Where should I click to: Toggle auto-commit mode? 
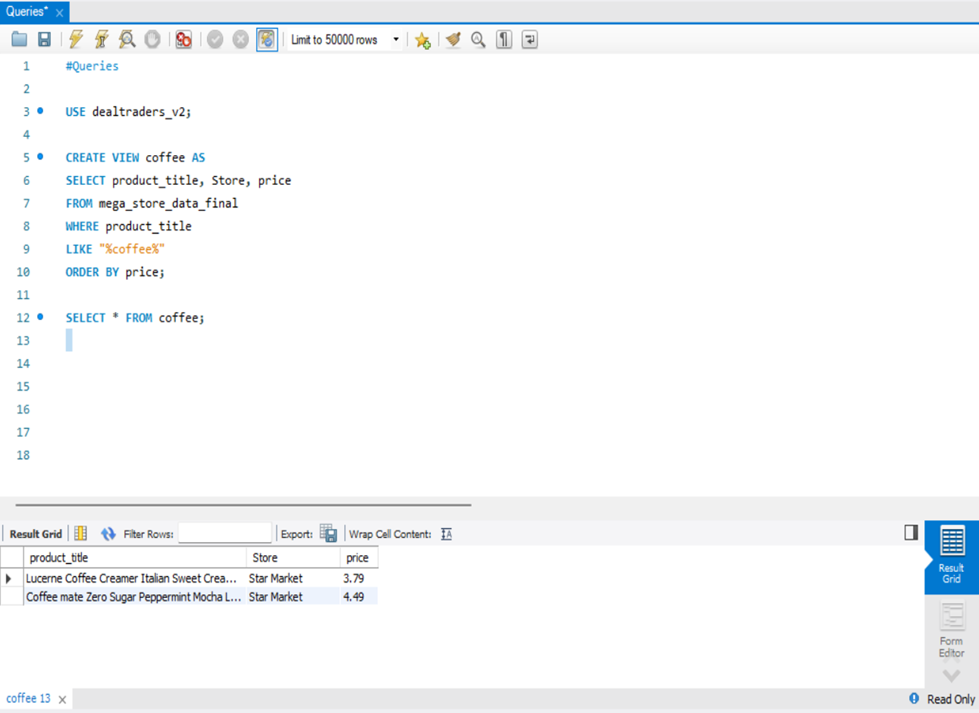[267, 39]
